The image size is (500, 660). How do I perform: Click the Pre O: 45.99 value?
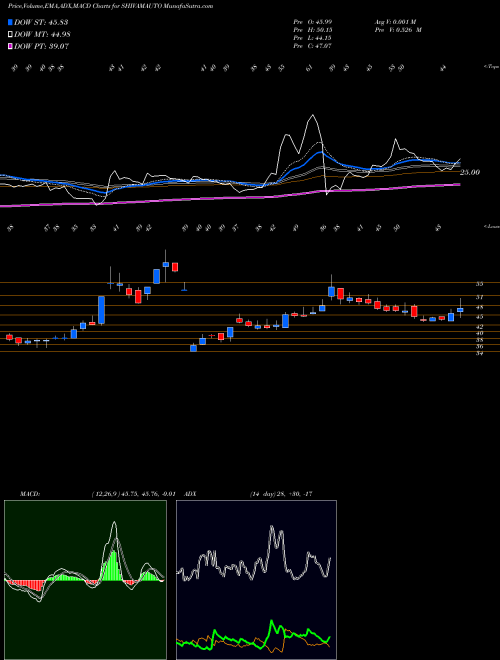click(x=312, y=22)
